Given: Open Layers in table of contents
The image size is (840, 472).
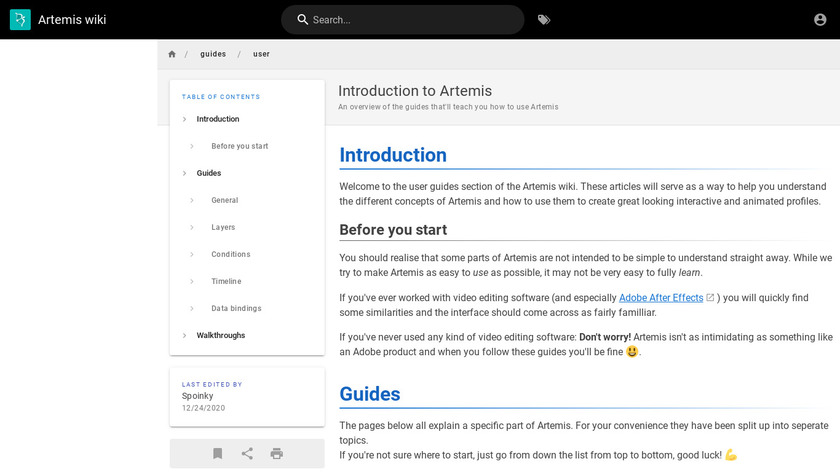Looking at the screenshot, I should pyautogui.click(x=223, y=227).
